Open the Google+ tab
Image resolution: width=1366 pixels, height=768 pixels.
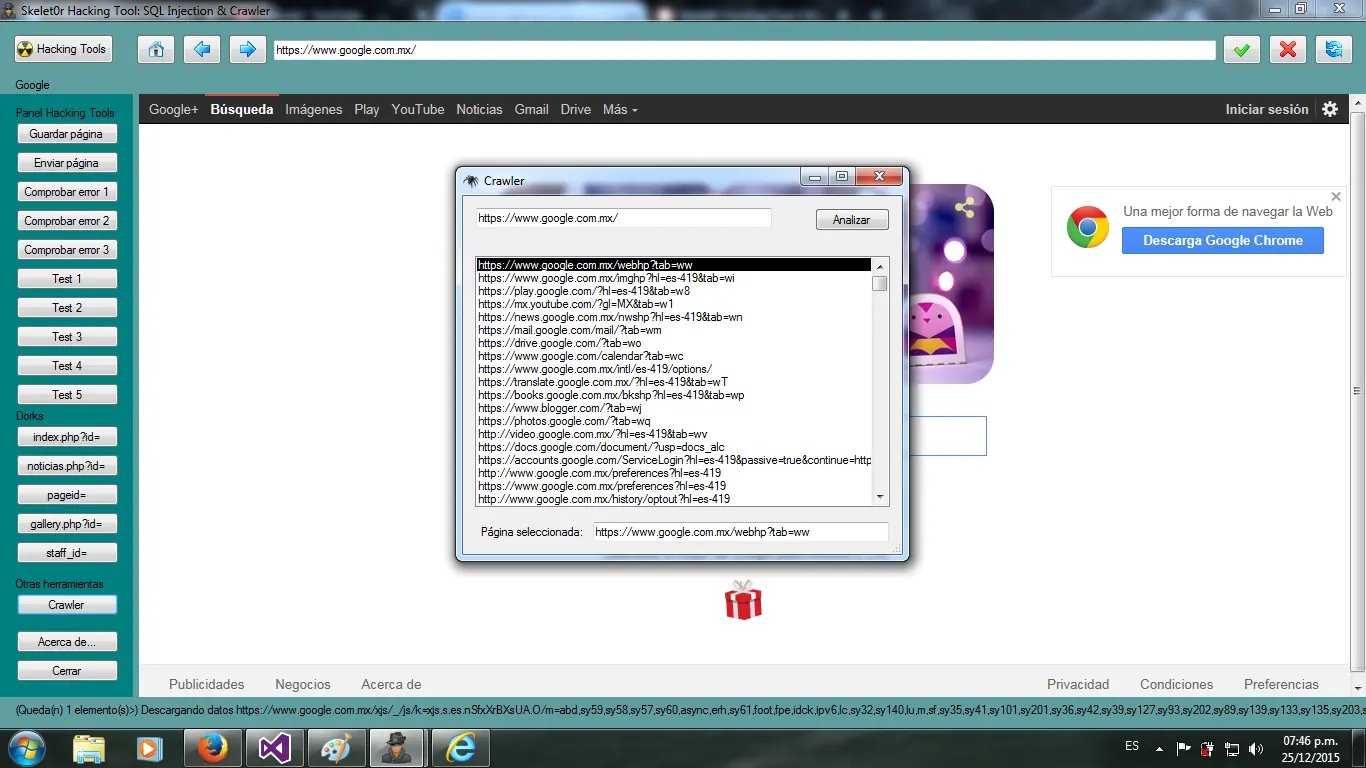coord(174,109)
